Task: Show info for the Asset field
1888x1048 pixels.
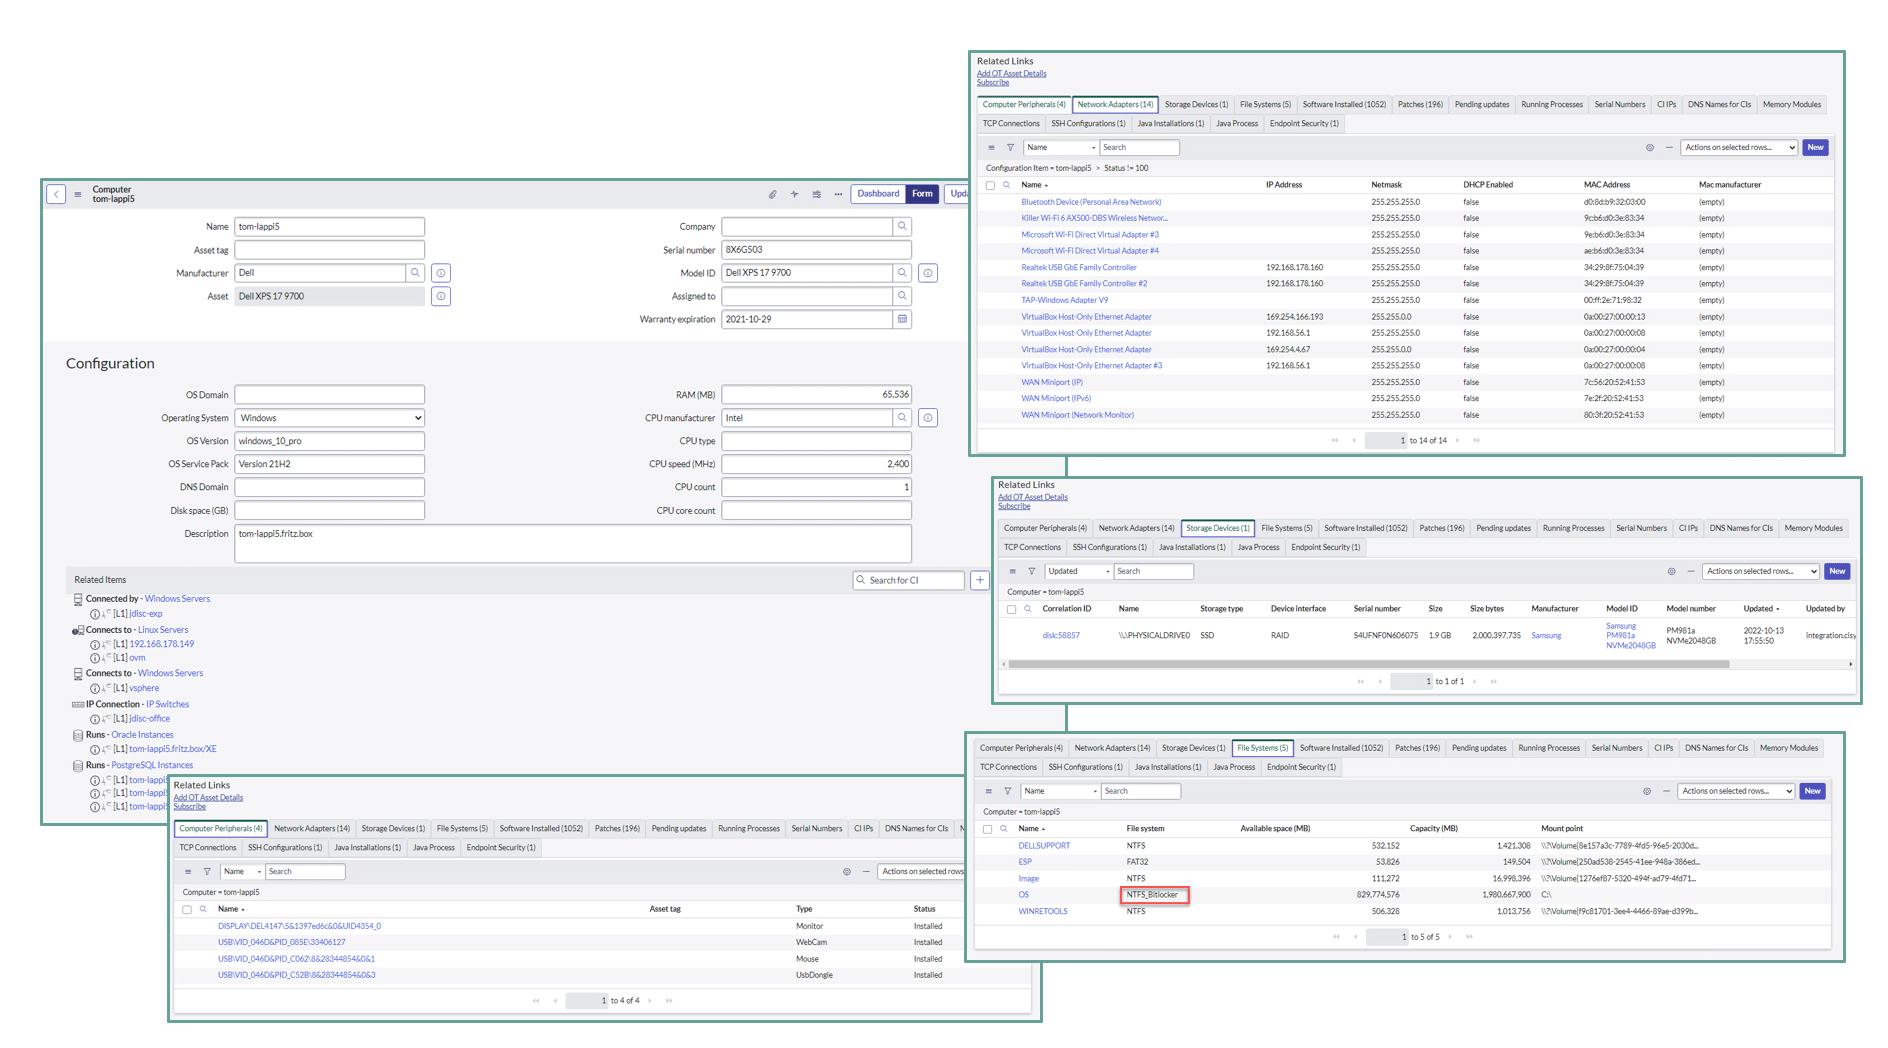Action: [441, 296]
